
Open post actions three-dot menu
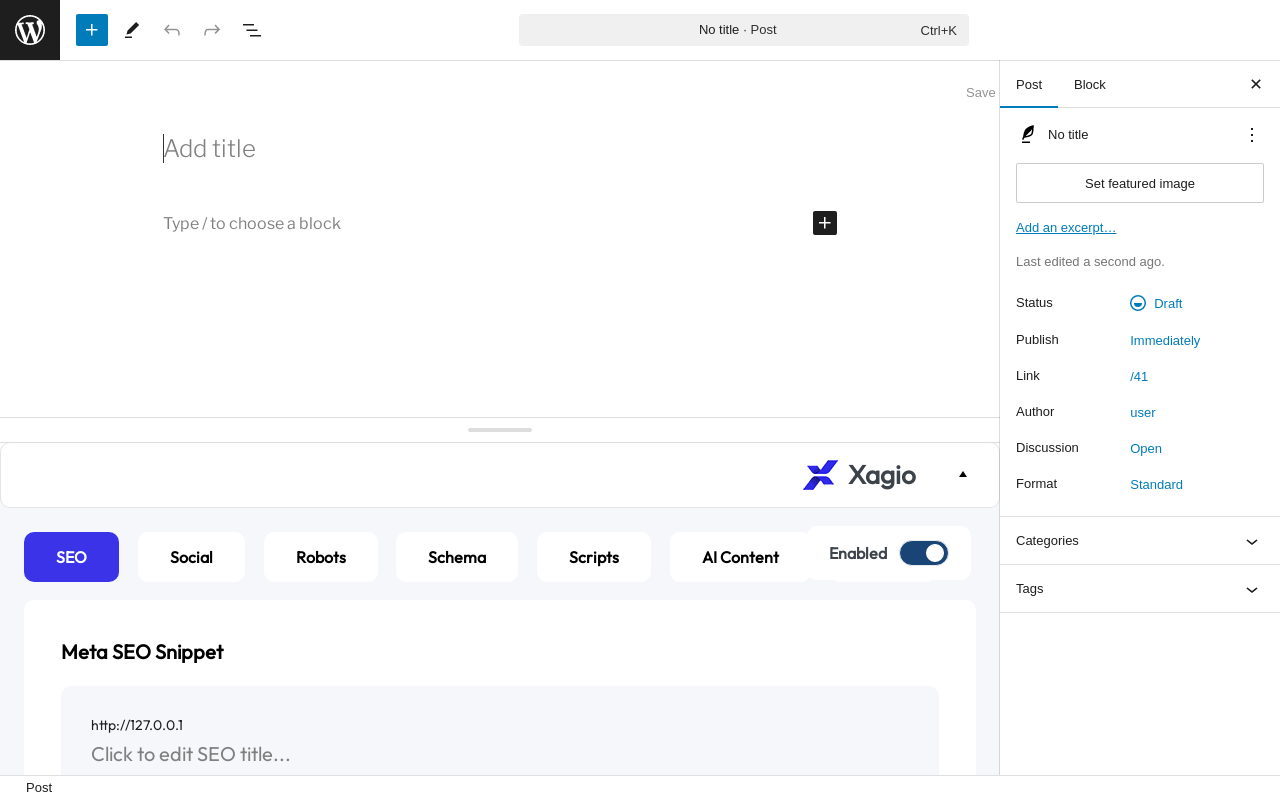1252,135
